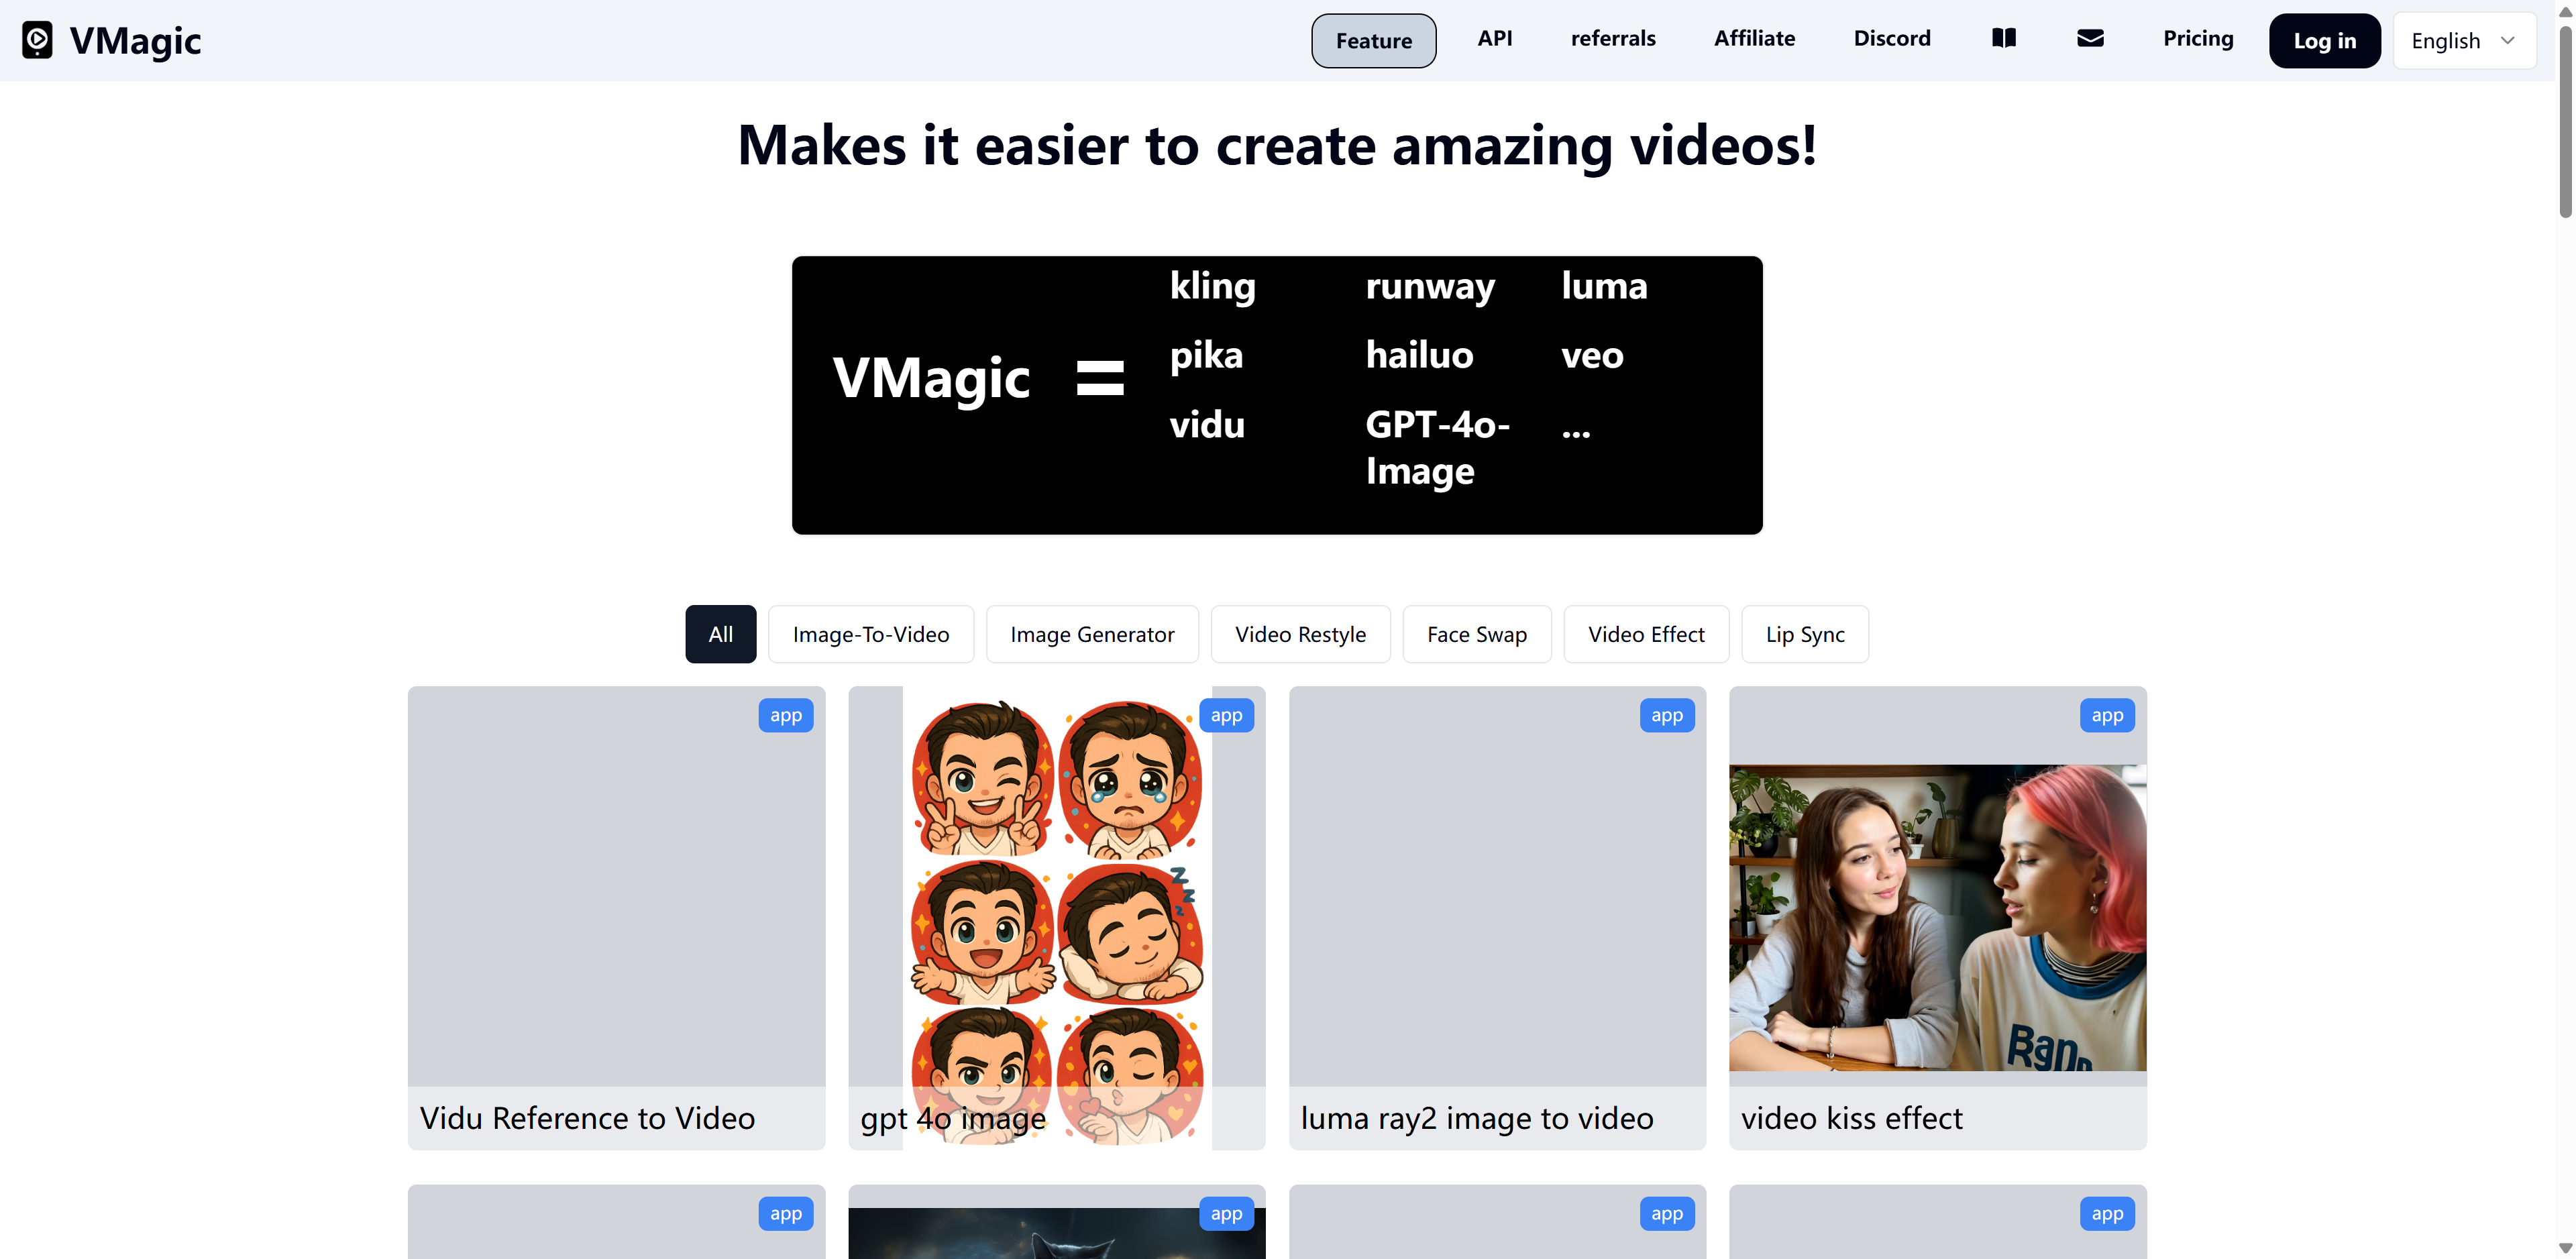Screen dimensions: 2576x1259
Task: Open the documentation book icon
Action: [2003, 38]
